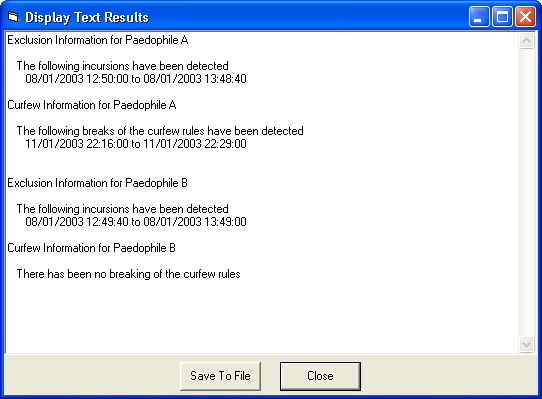Click the 'breaks of the curfew rules' text line
The height and width of the screenshot is (399, 542).
pos(160,131)
